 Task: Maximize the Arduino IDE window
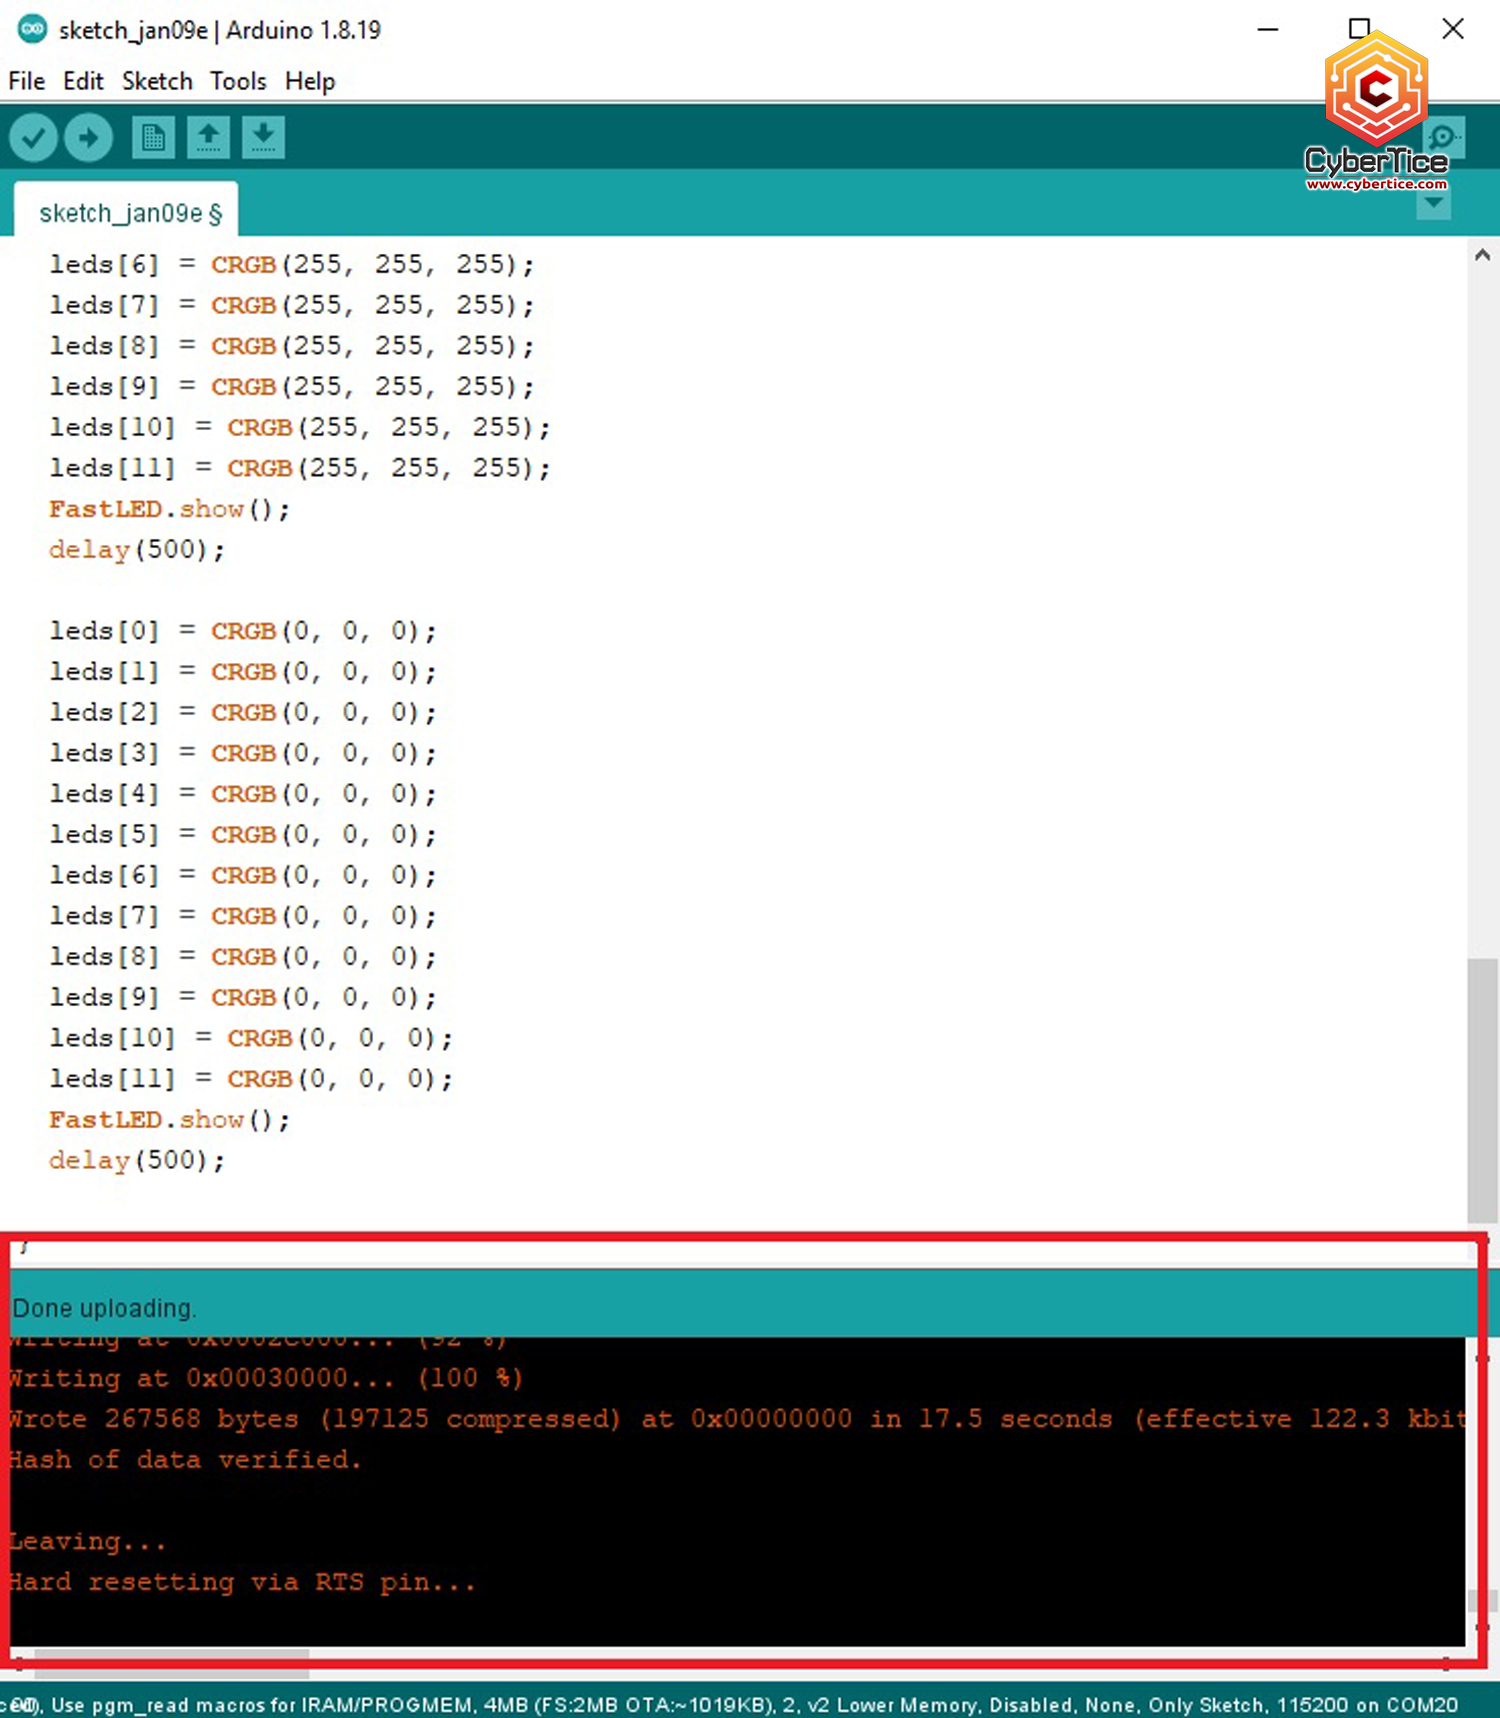(x=1359, y=29)
